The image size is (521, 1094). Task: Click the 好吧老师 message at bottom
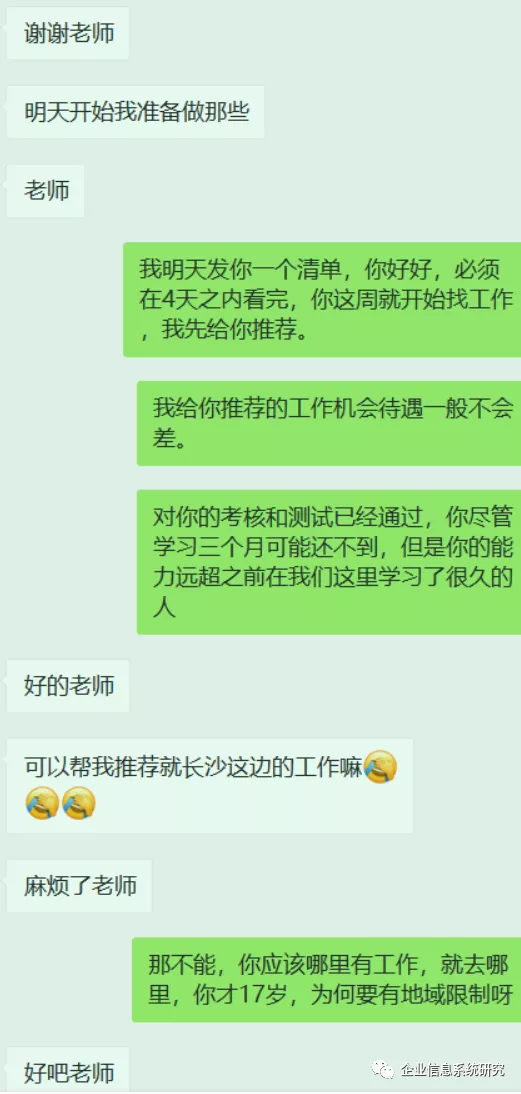click(68, 1070)
